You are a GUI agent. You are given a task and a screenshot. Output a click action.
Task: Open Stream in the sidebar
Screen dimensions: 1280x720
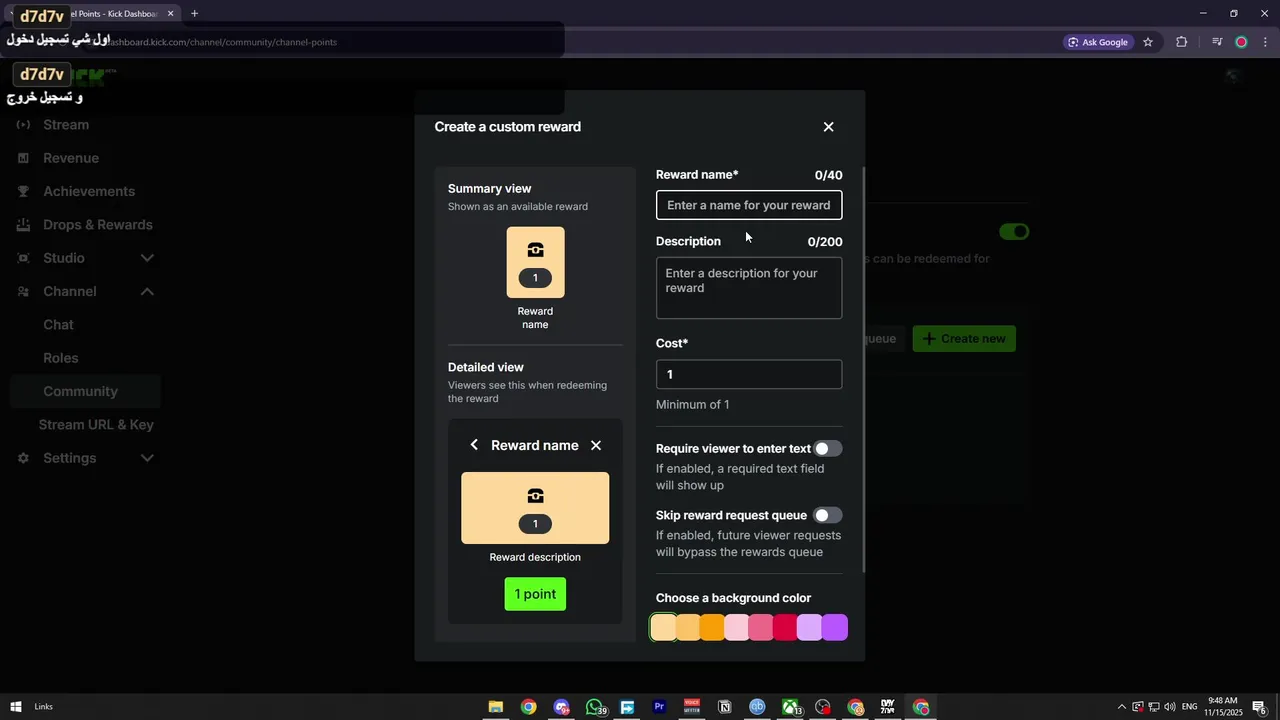coord(66,125)
